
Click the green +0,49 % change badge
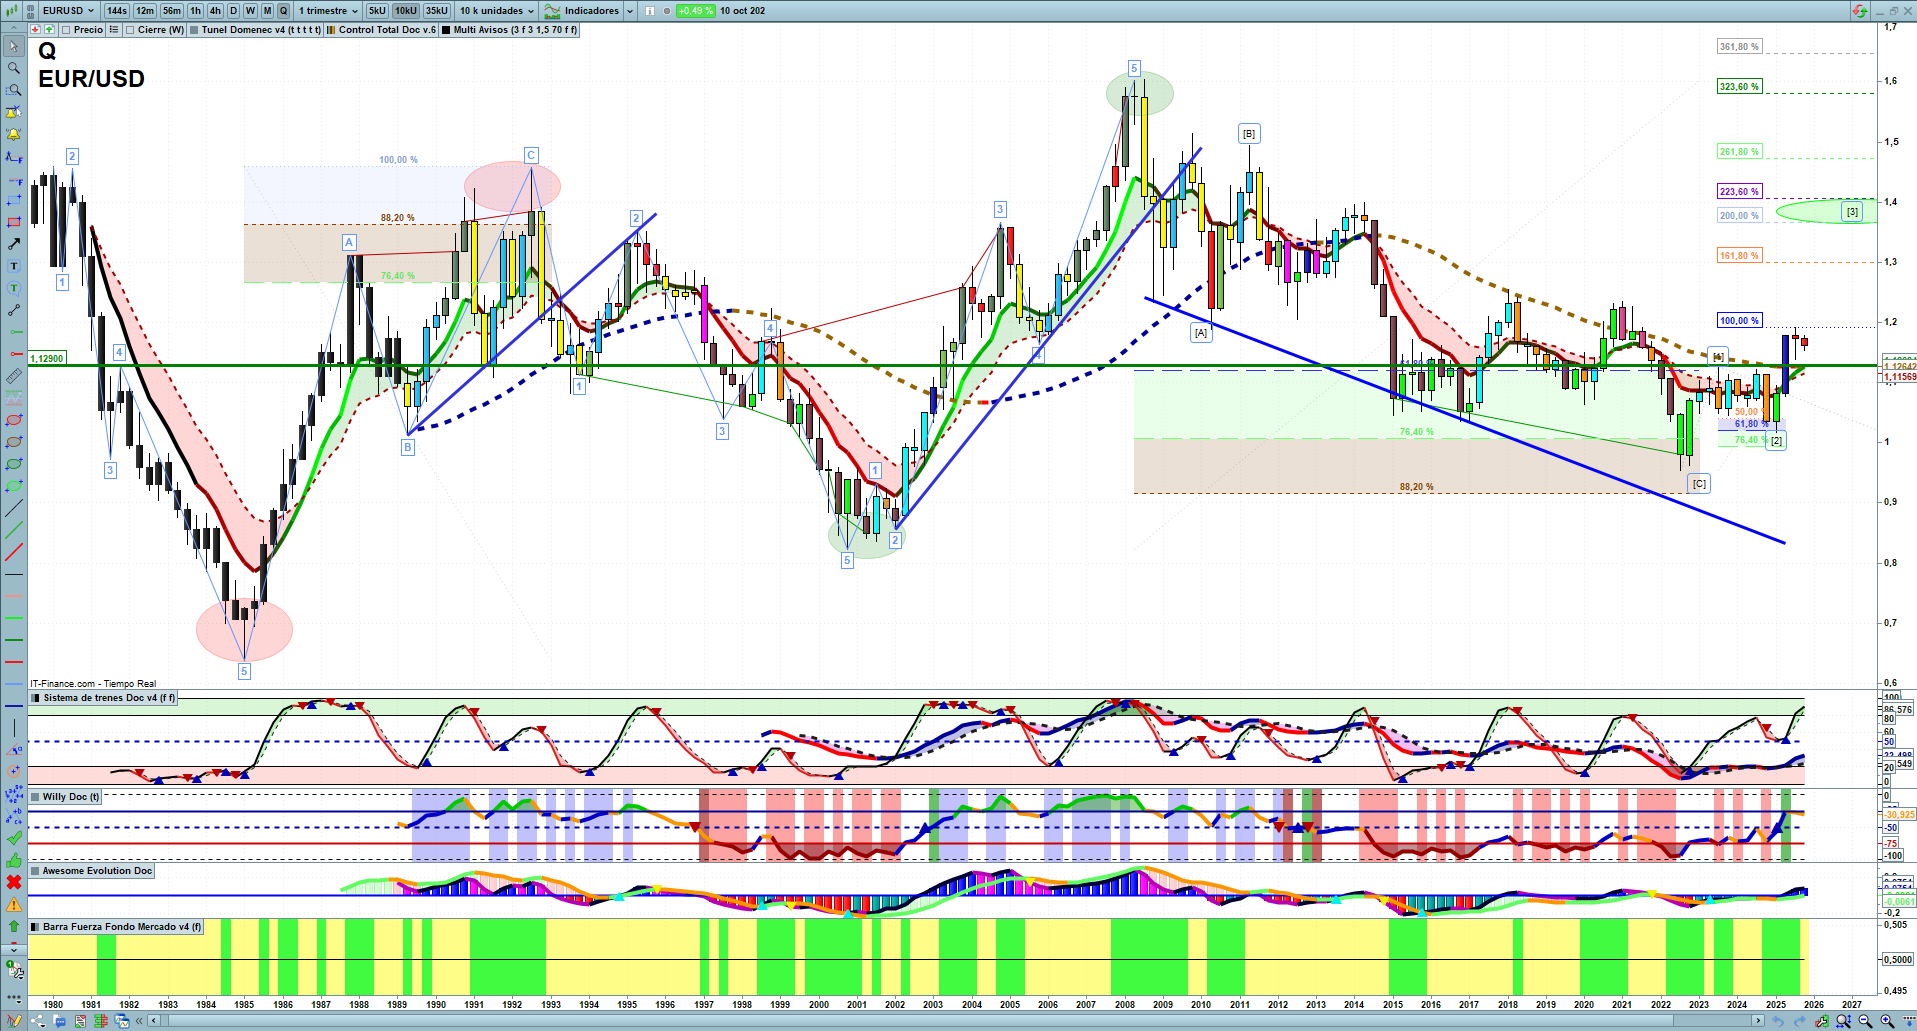click(x=695, y=11)
